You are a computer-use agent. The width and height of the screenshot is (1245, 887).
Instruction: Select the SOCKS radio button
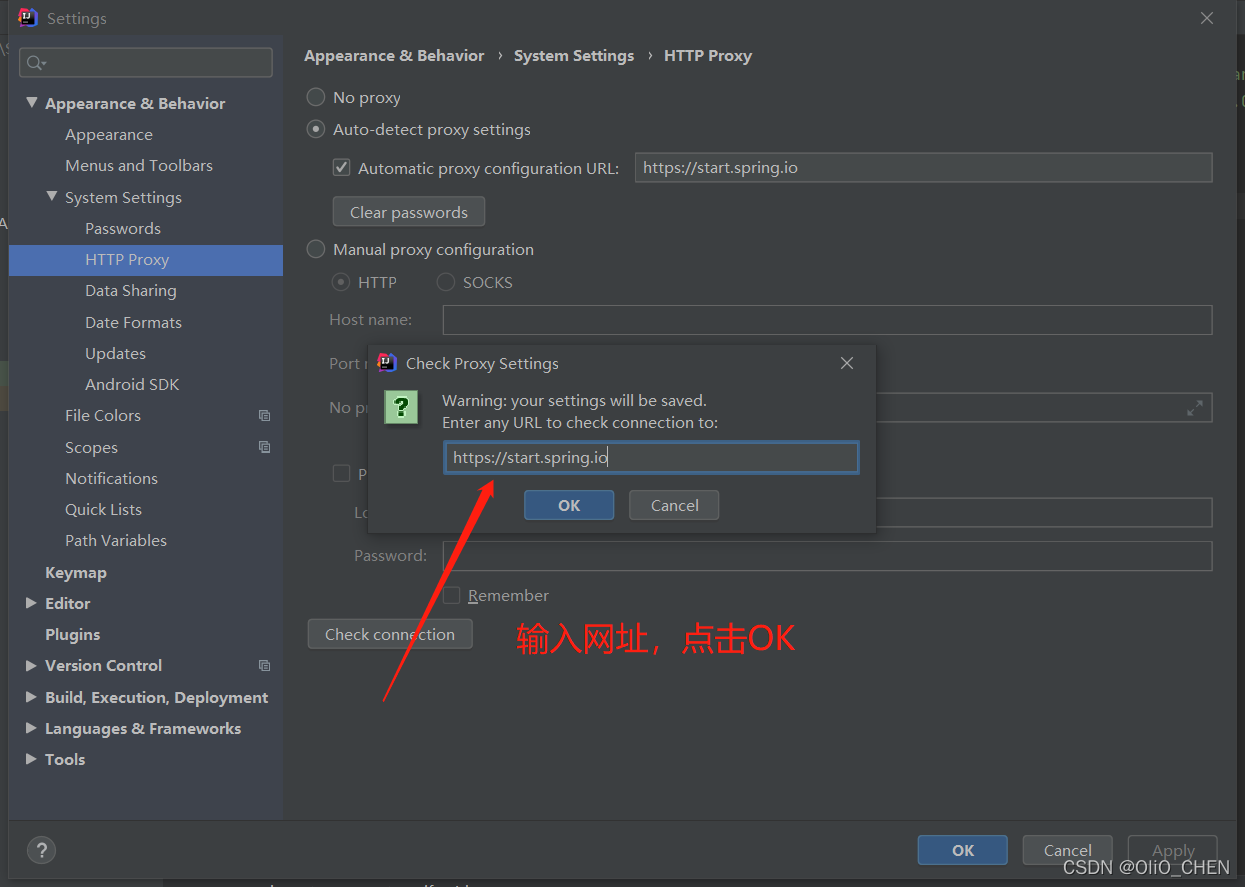point(445,282)
